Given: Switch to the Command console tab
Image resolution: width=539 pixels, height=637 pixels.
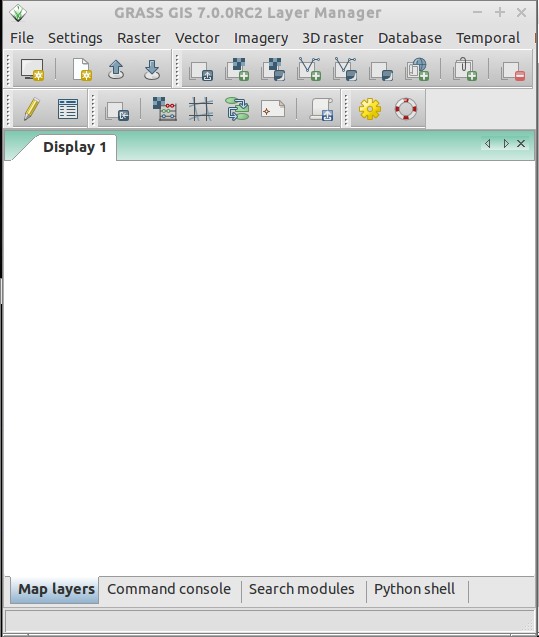Looking at the screenshot, I should click(x=169, y=589).
